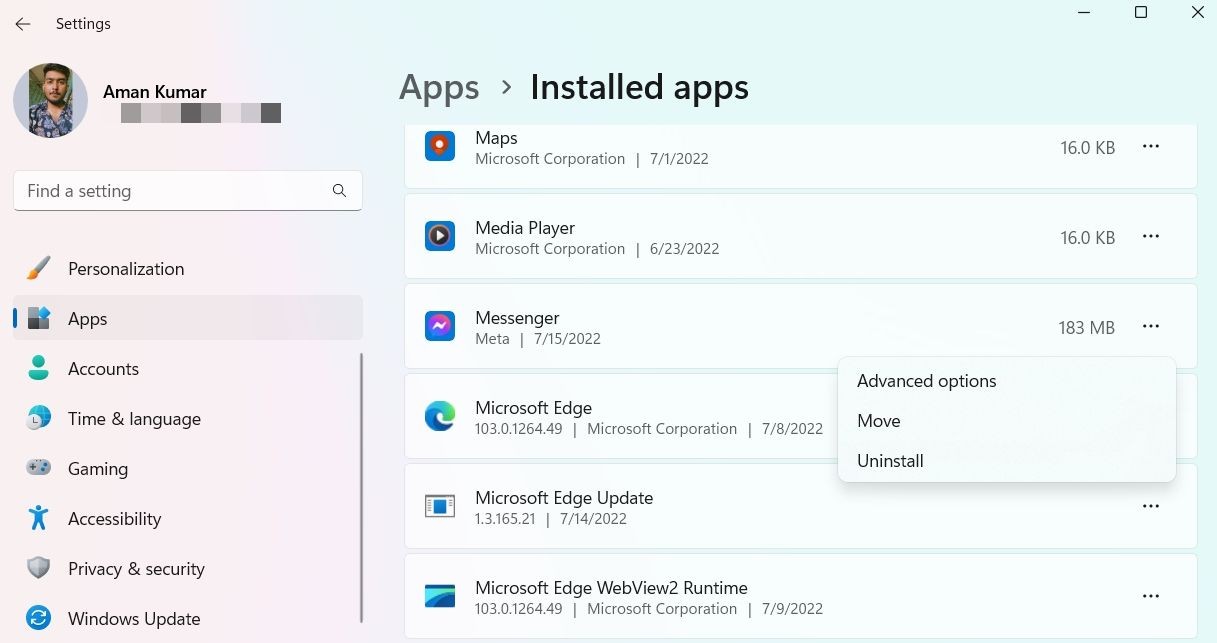Click the Maps app icon

point(440,147)
